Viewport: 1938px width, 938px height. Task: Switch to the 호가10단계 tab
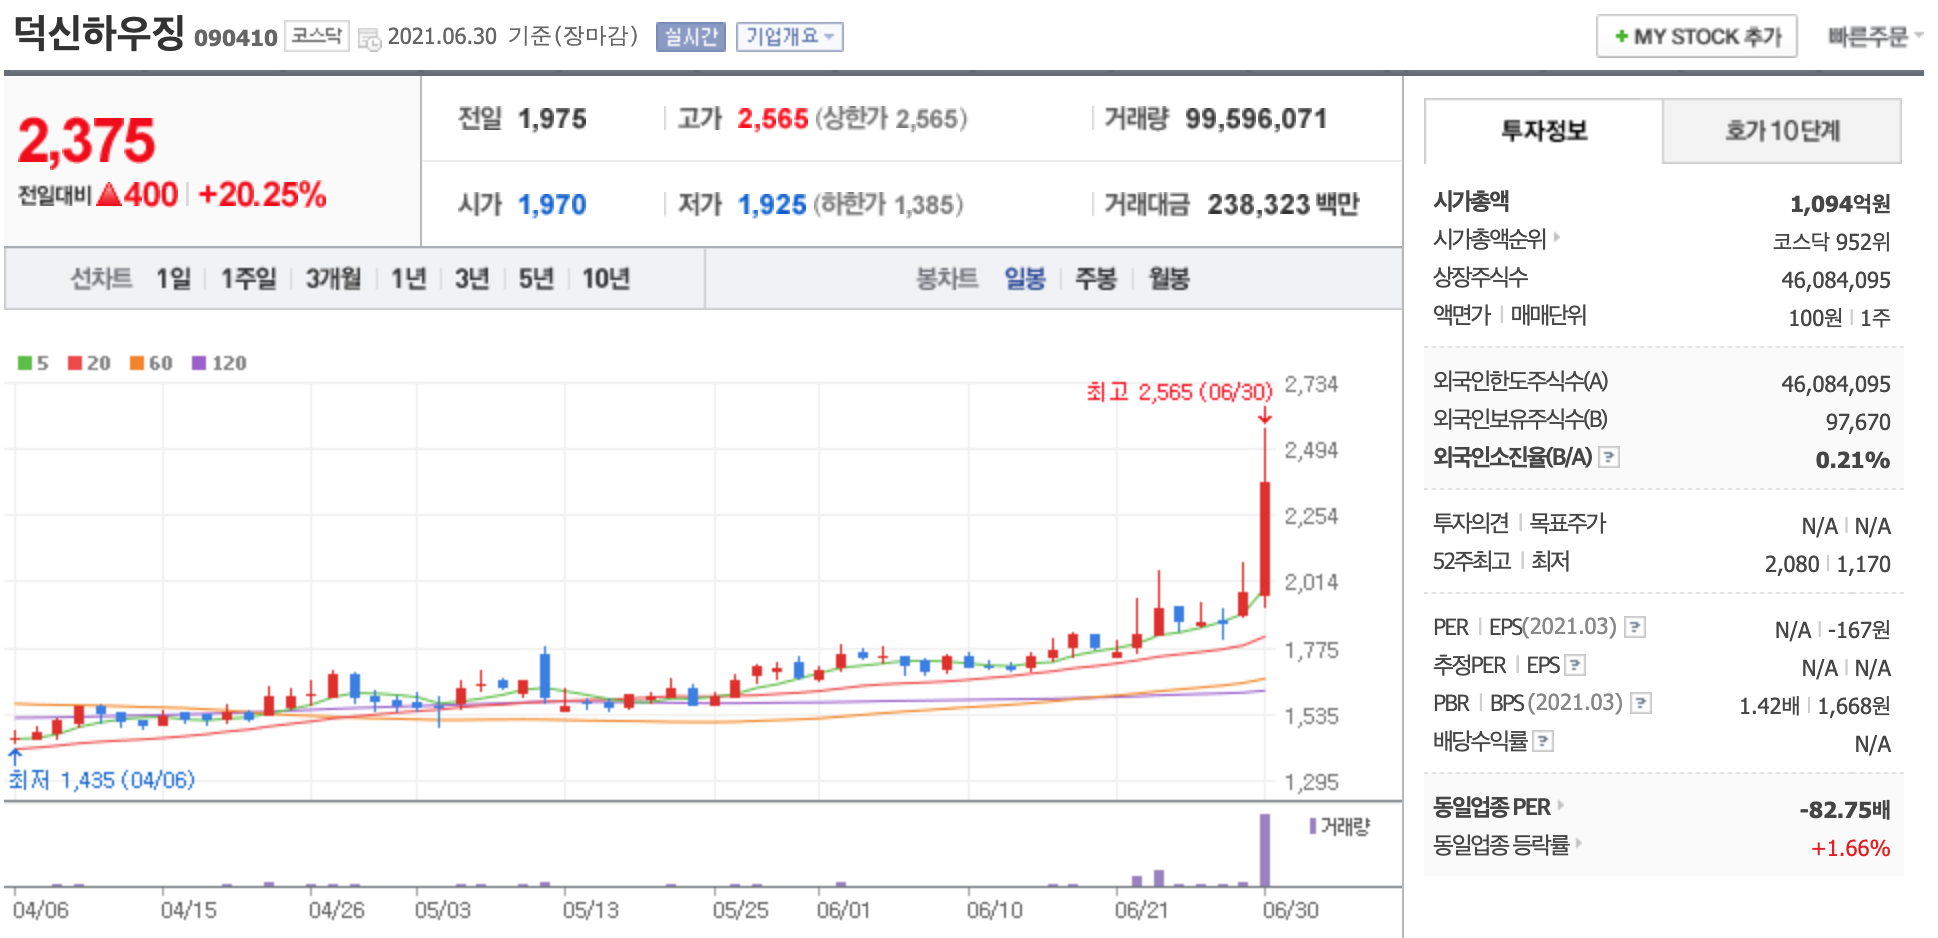pyautogui.click(x=1782, y=131)
